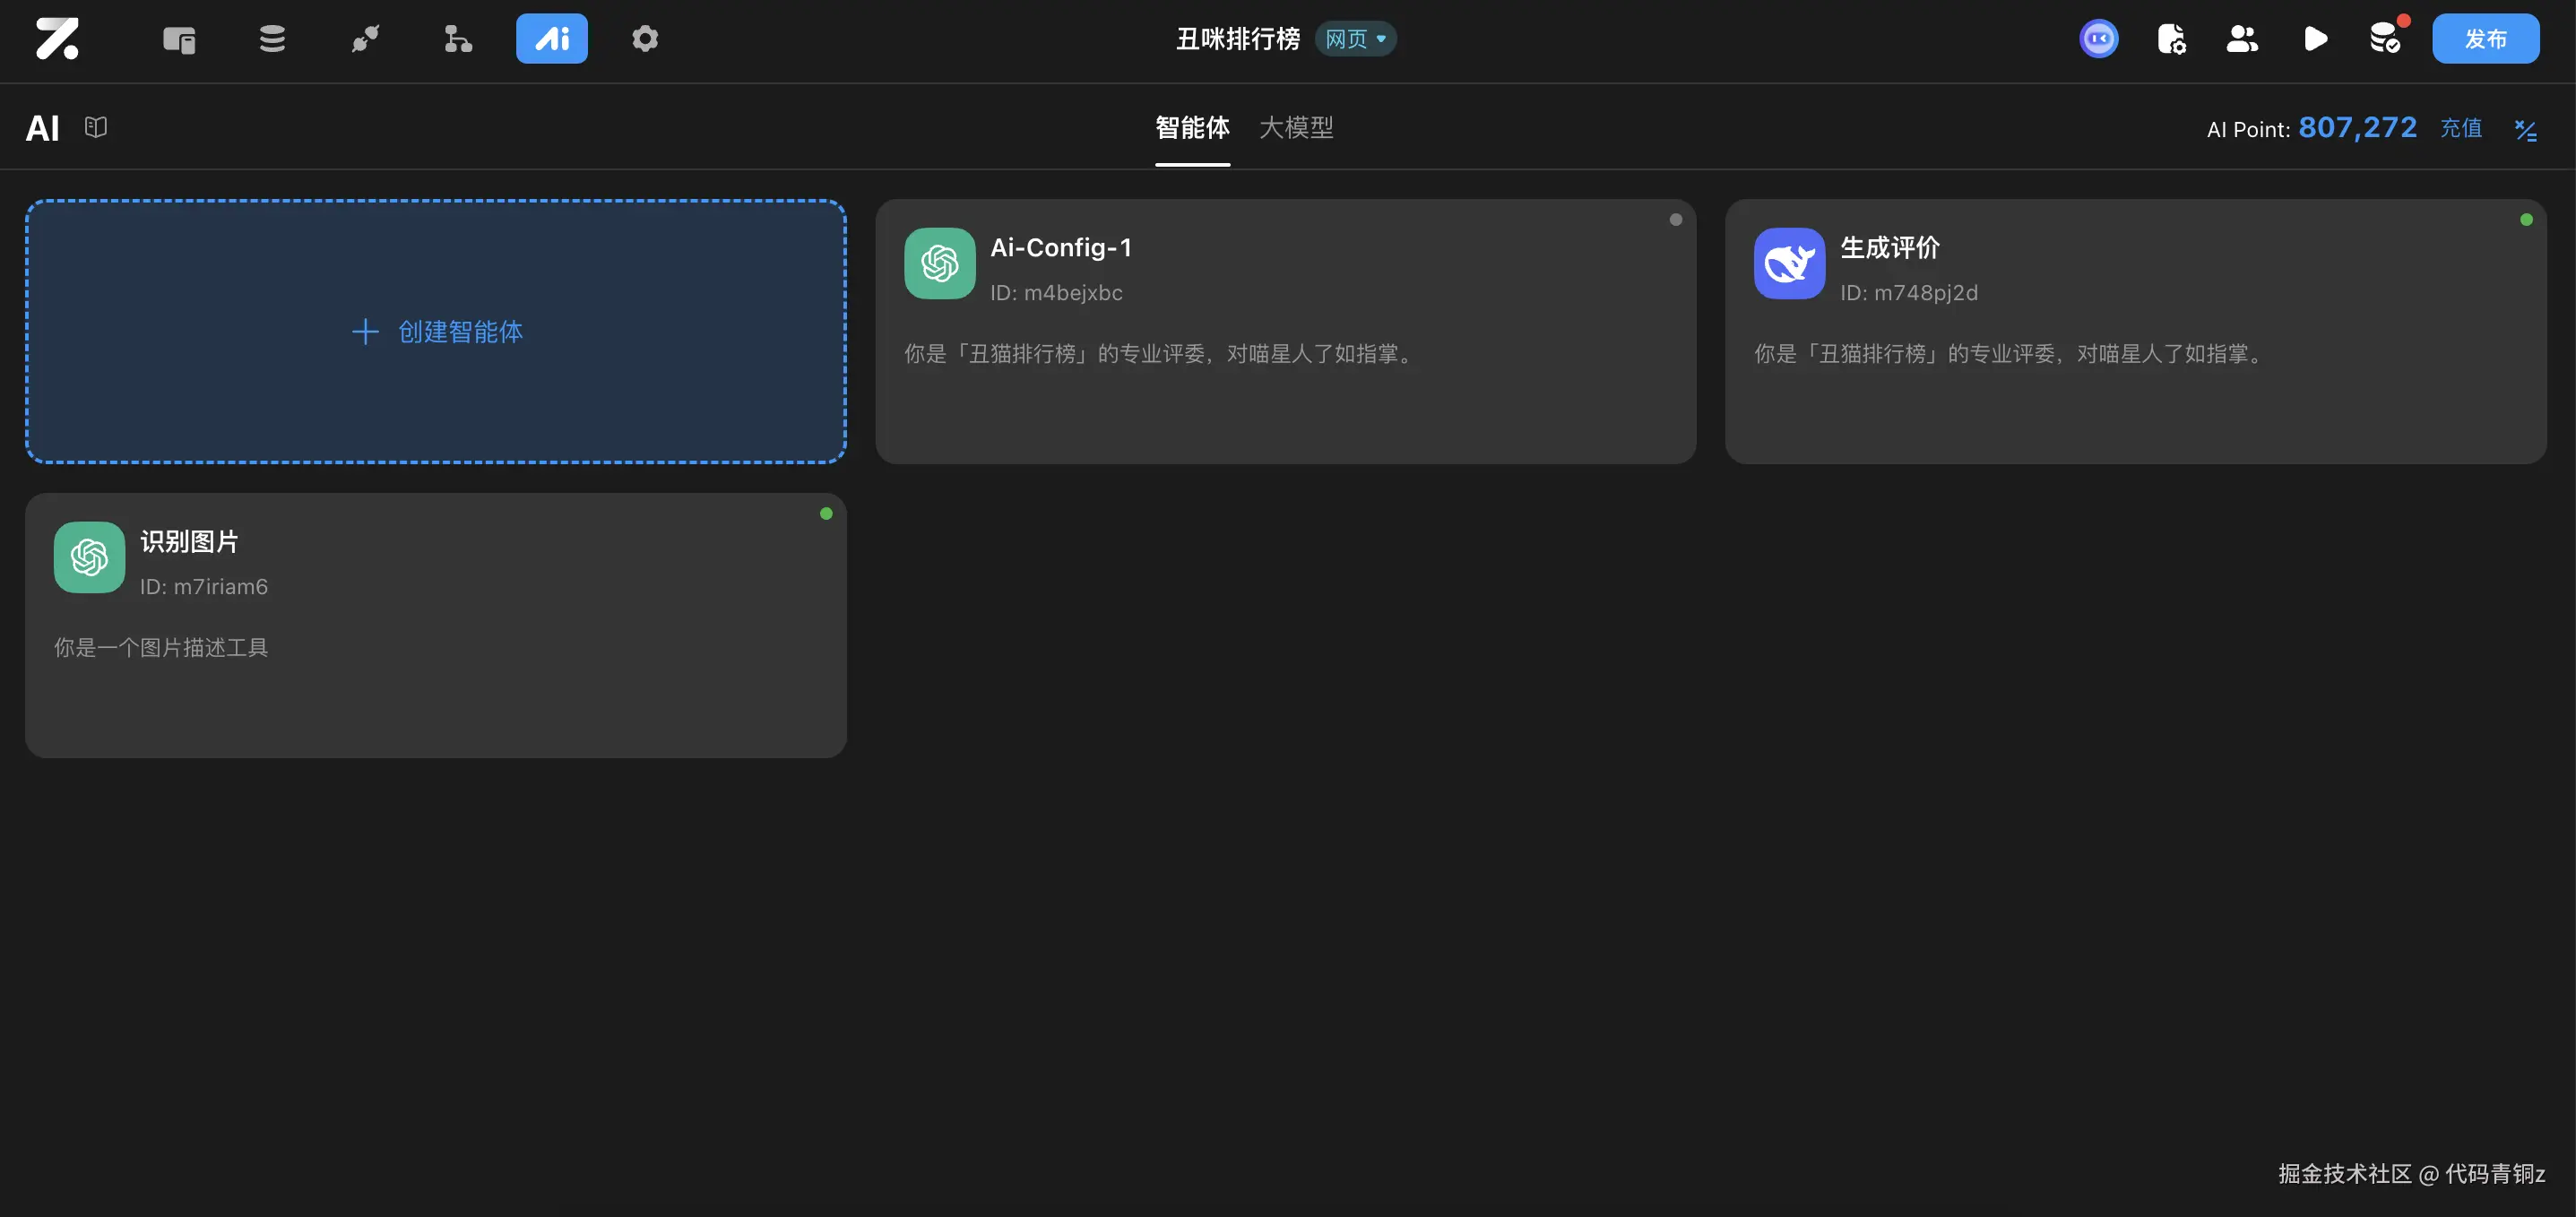The width and height of the screenshot is (2576, 1217).
Task: Click the 发布 publish button
Action: point(2485,39)
